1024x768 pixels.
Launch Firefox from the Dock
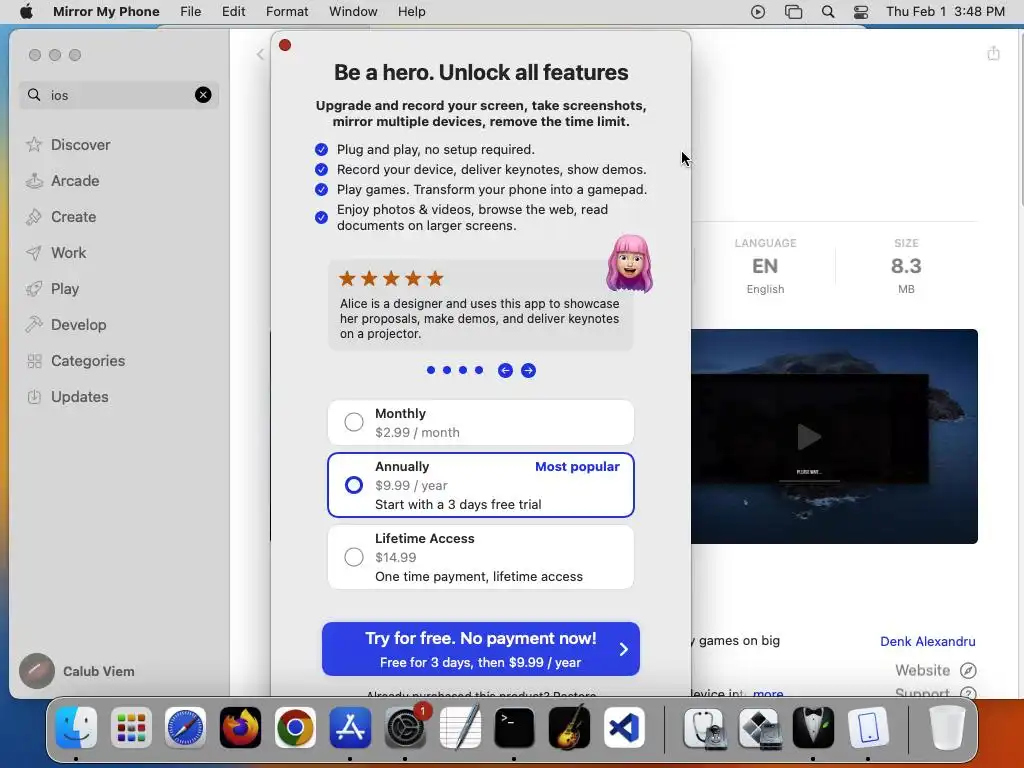pyautogui.click(x=240, y=728)
